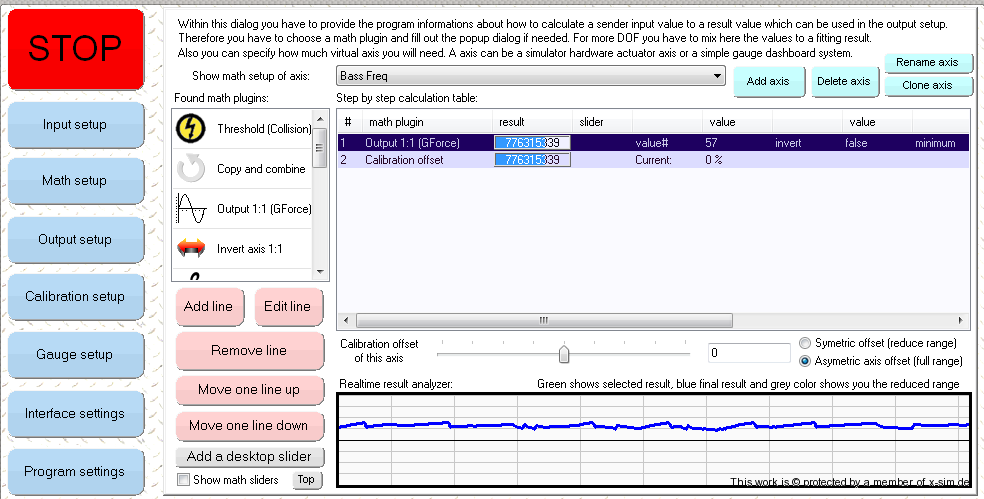The height and width of the screenshot is (499, 984).
Task: Open the Gauge setup section
Action: tap(75, 355)
